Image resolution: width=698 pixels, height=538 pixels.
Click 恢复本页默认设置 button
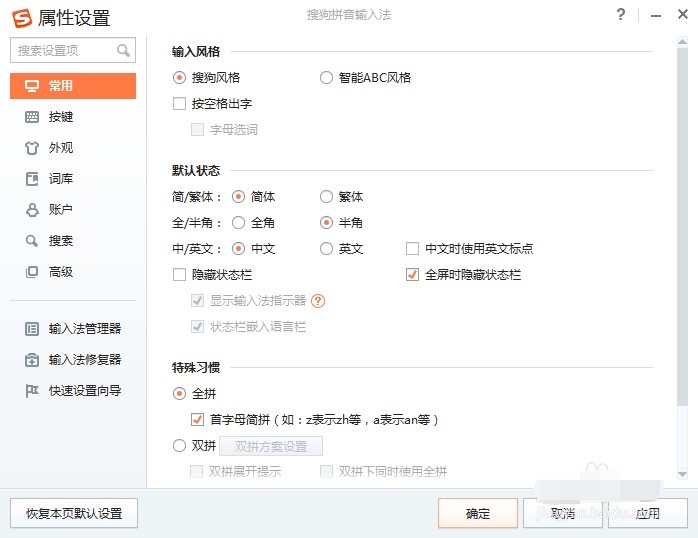(x=74, y=513)
